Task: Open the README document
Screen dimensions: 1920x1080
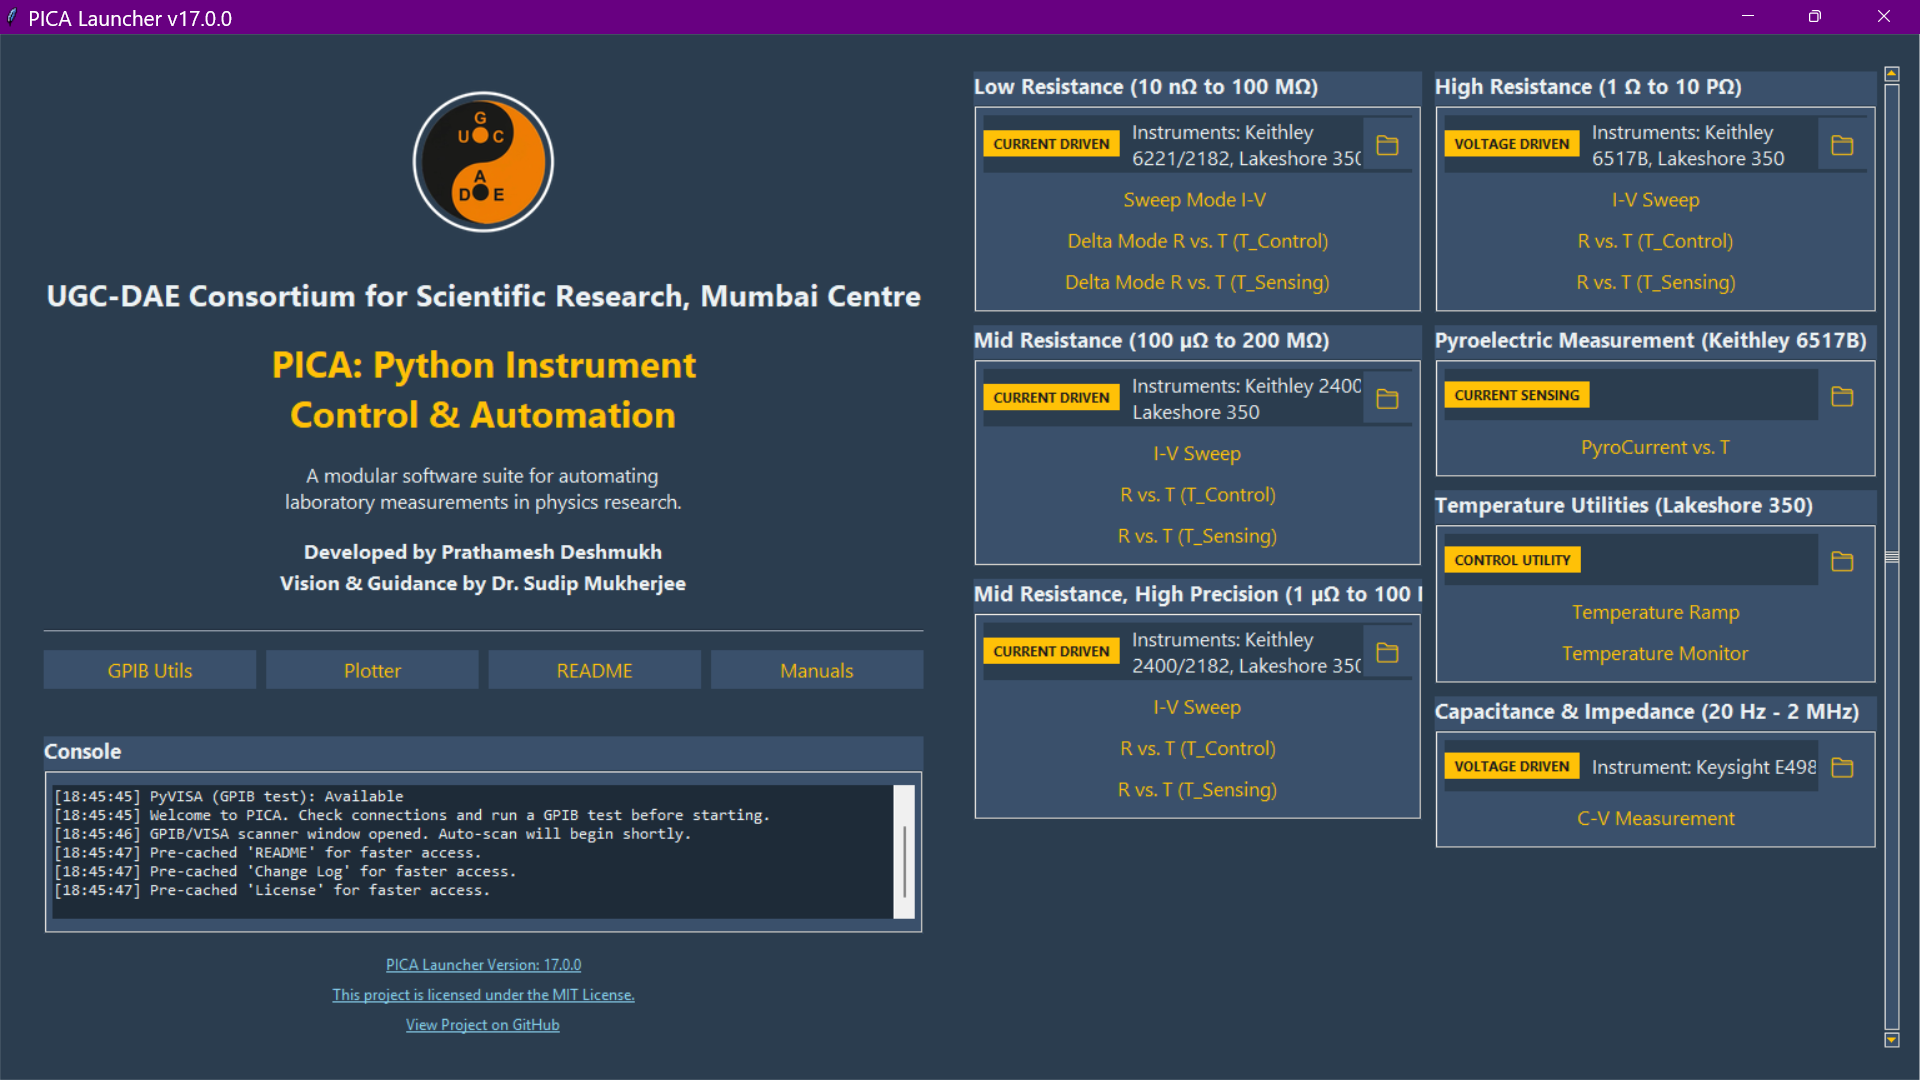Action: (x=594, y=671)
